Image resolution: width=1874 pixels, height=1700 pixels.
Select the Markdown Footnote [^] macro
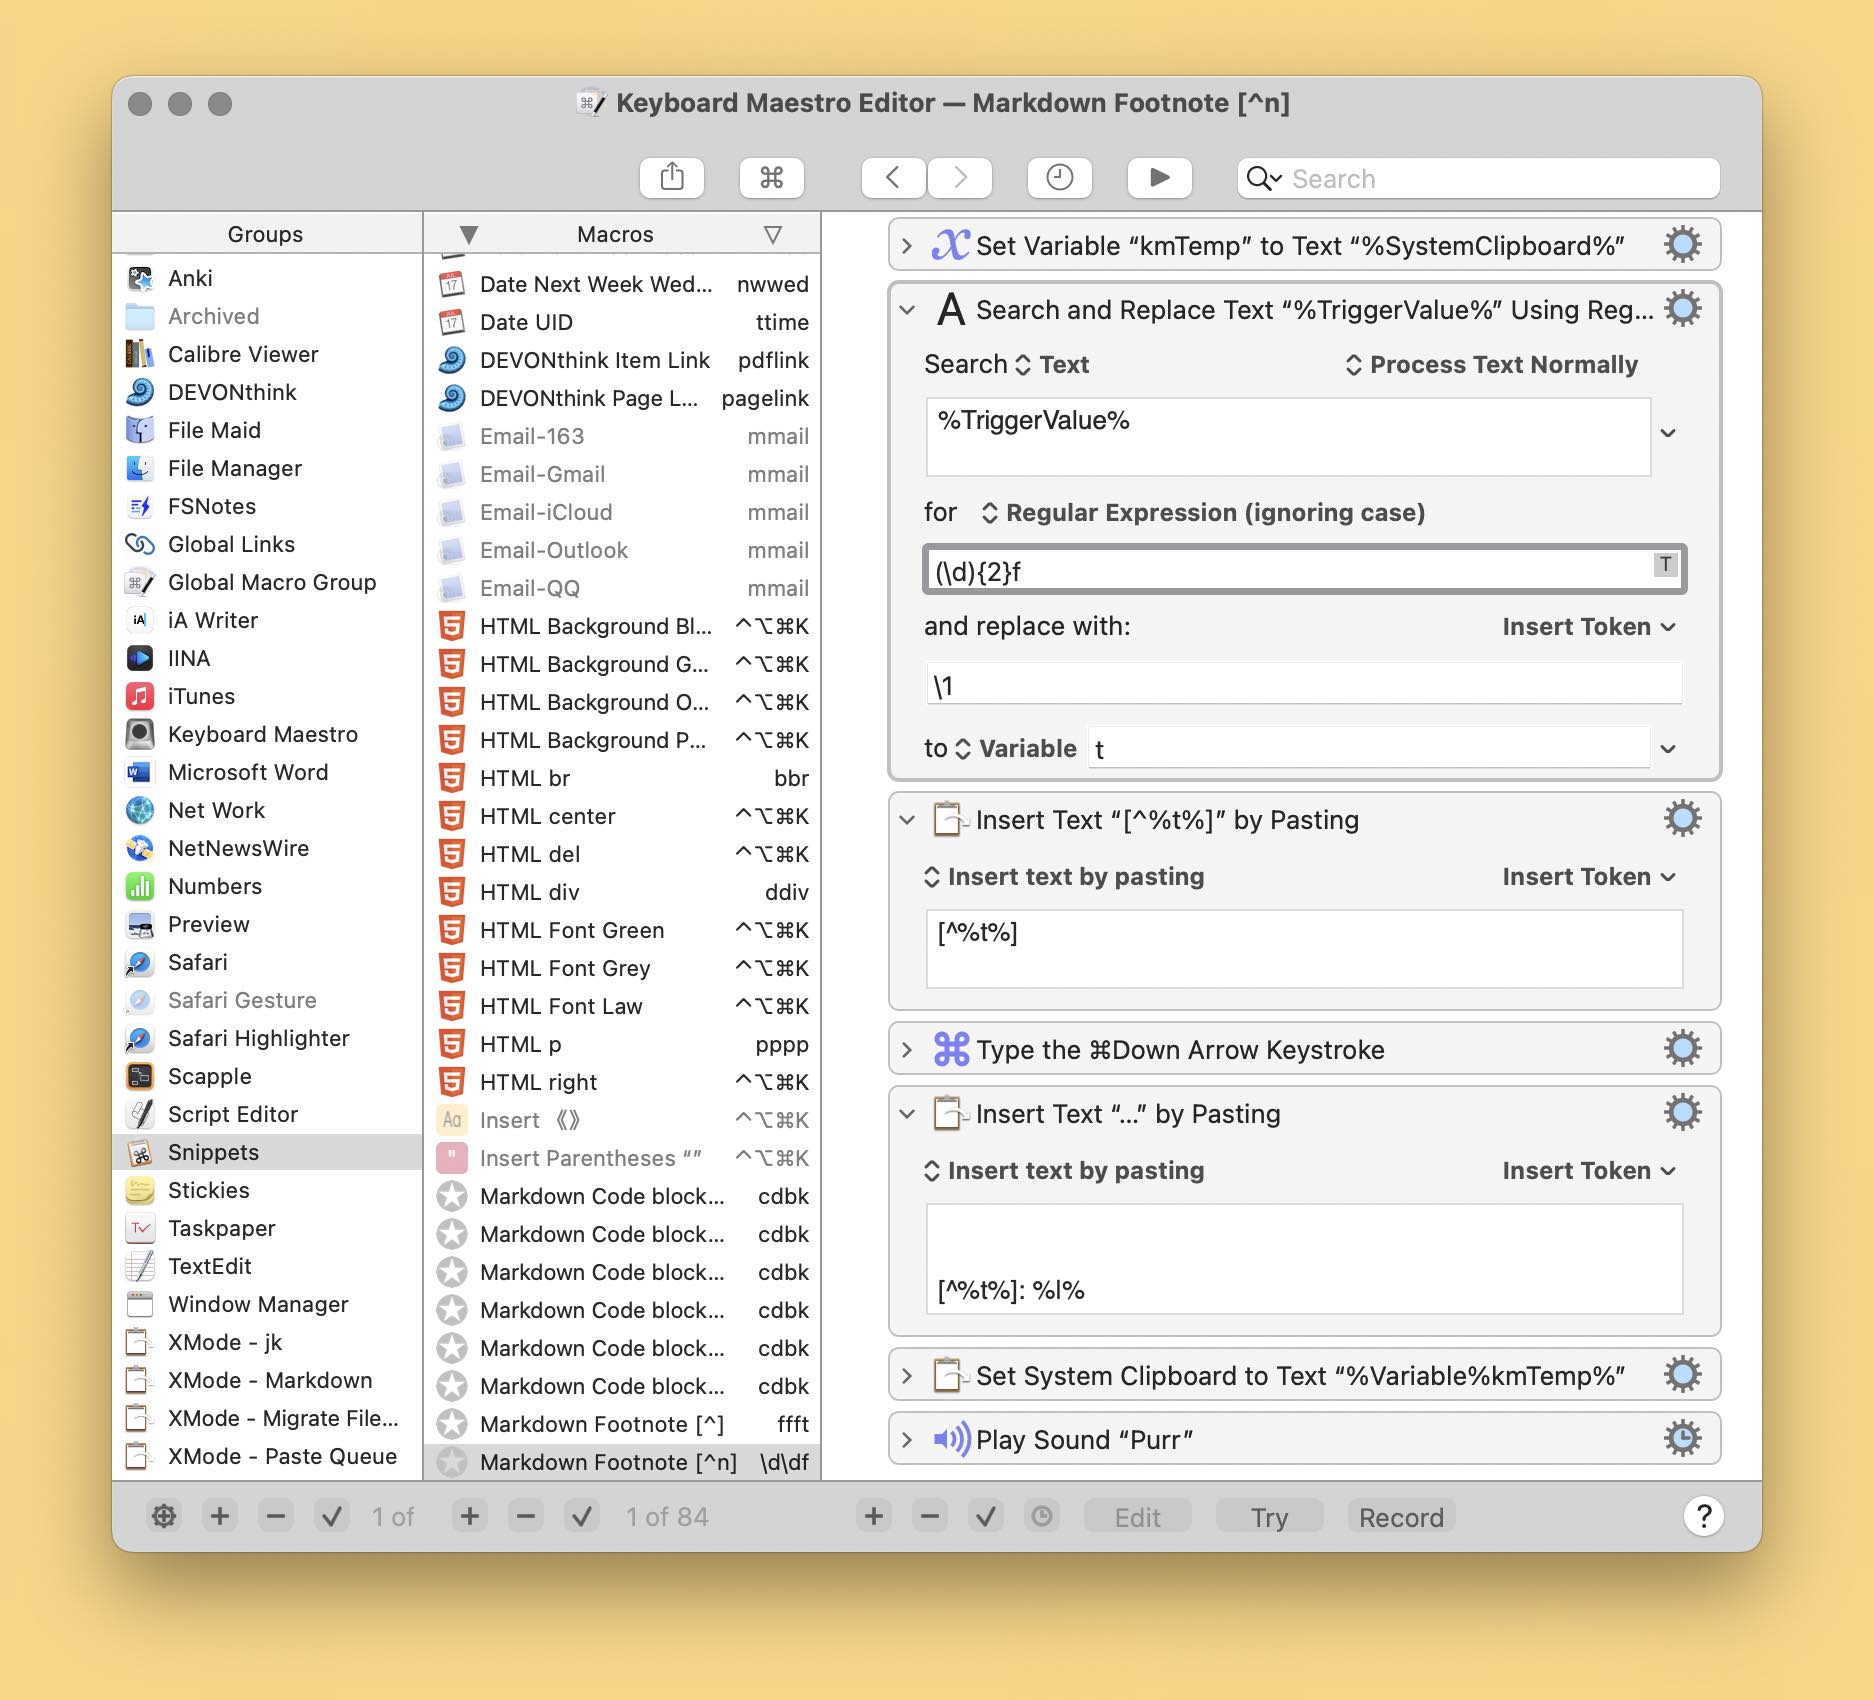(622, 1424)
